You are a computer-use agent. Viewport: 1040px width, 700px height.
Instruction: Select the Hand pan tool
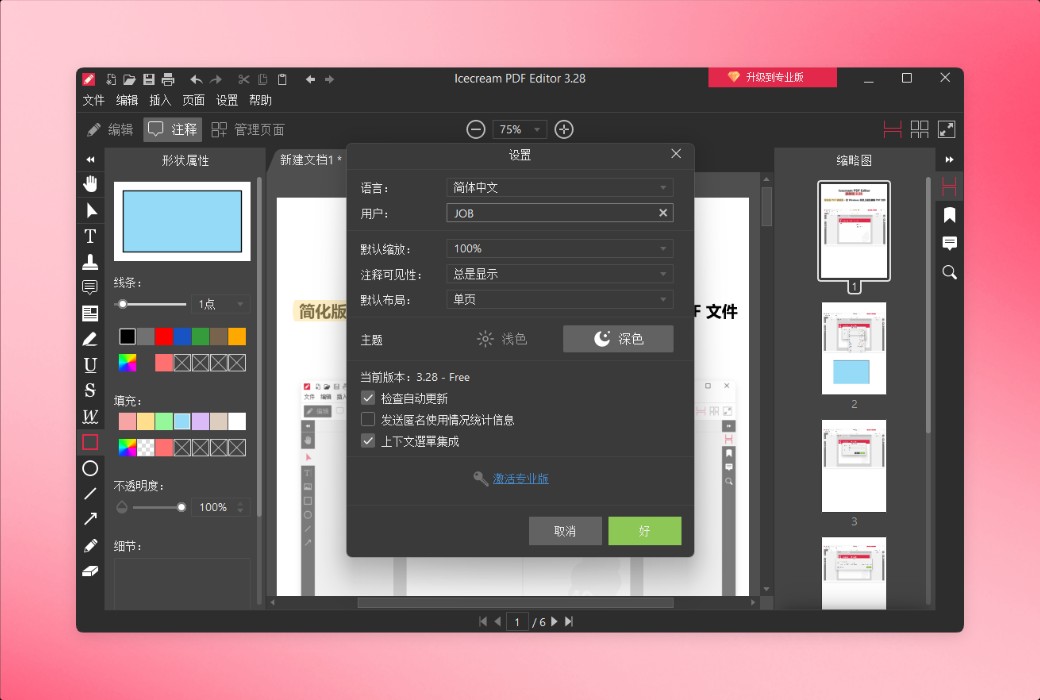tap(90, 183)
